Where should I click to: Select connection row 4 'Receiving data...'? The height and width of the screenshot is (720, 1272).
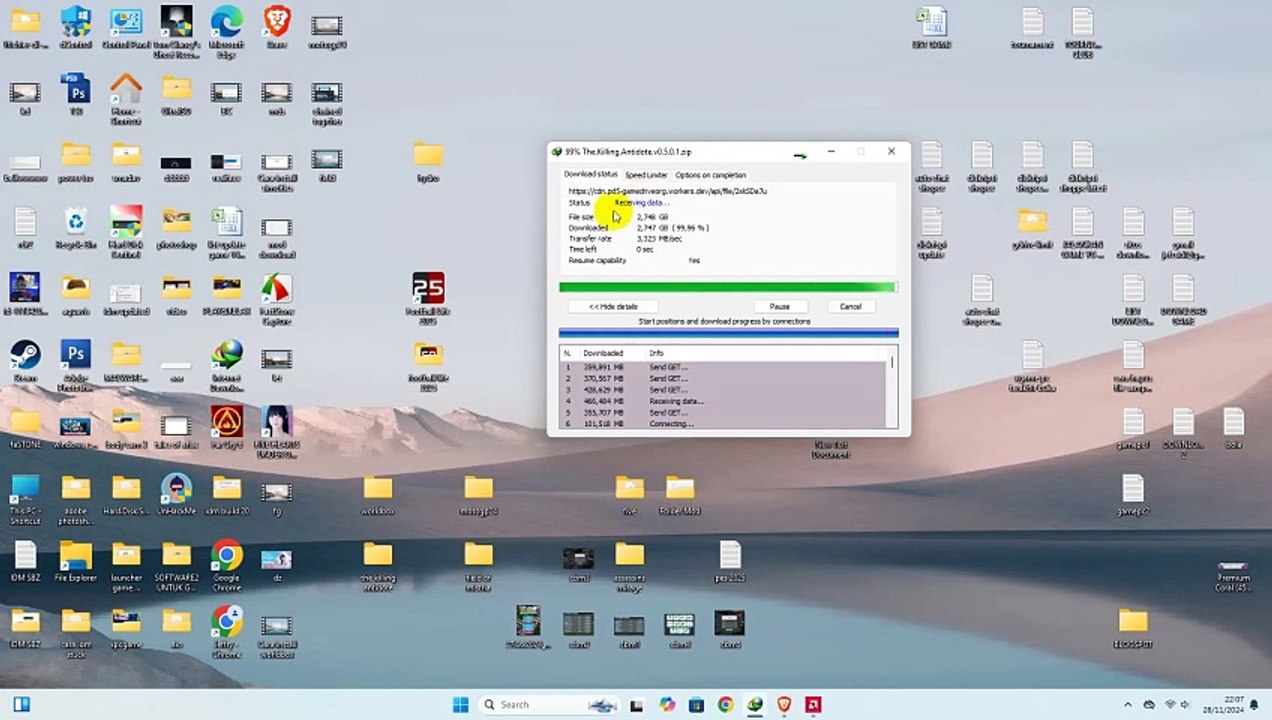pos(723,401)
